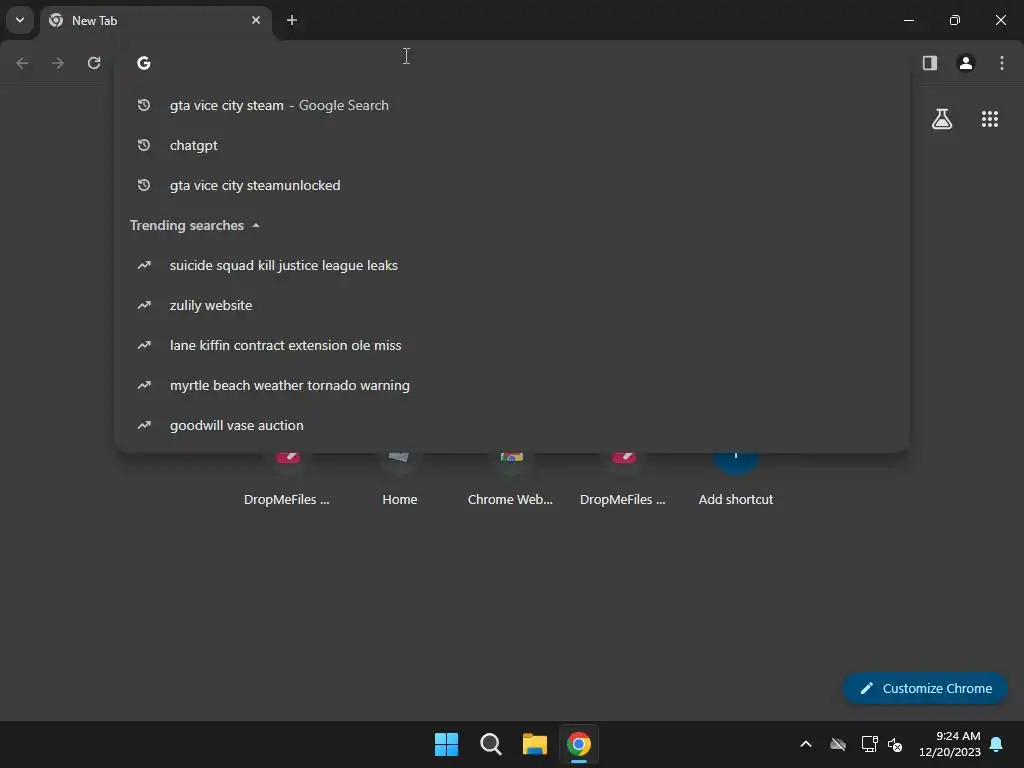Select 'lane kiffin contract extension ole miss'
Image resolution: width=1024 pixels, height=768 pixels.
point(511,345)
